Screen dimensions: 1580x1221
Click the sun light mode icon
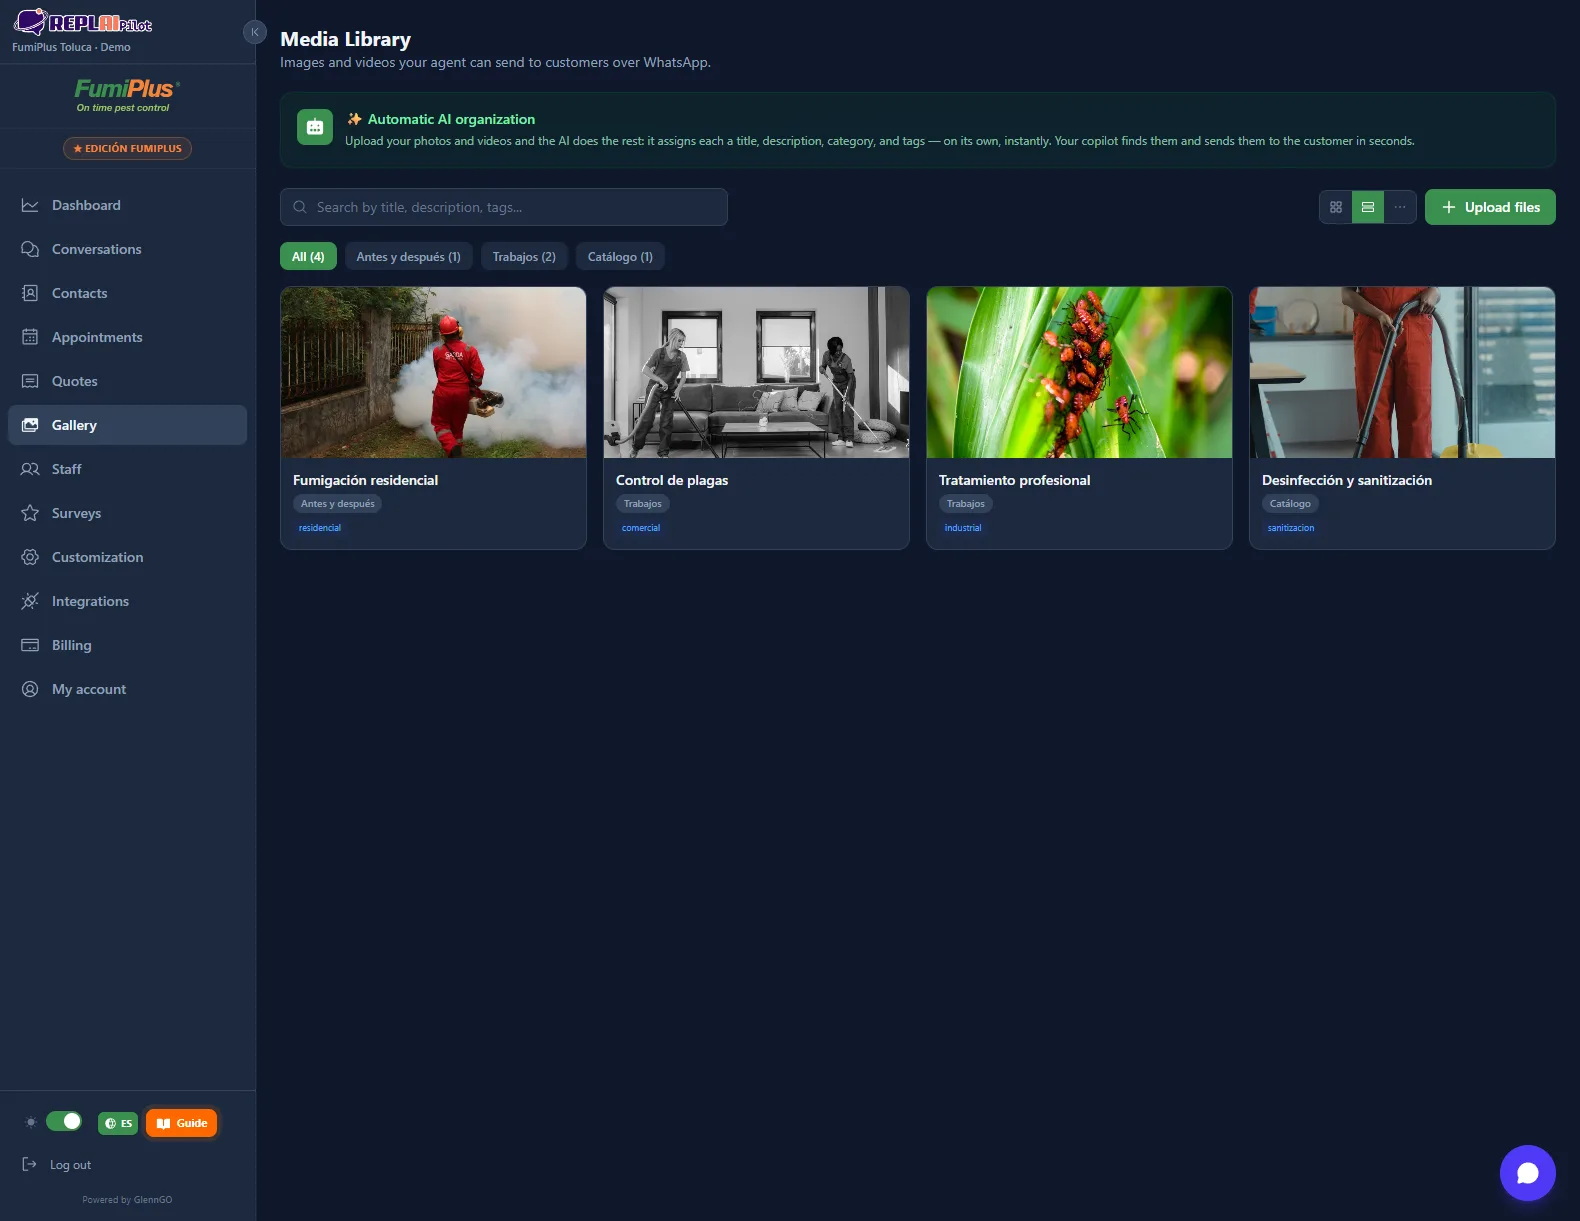pos(31,1122)
